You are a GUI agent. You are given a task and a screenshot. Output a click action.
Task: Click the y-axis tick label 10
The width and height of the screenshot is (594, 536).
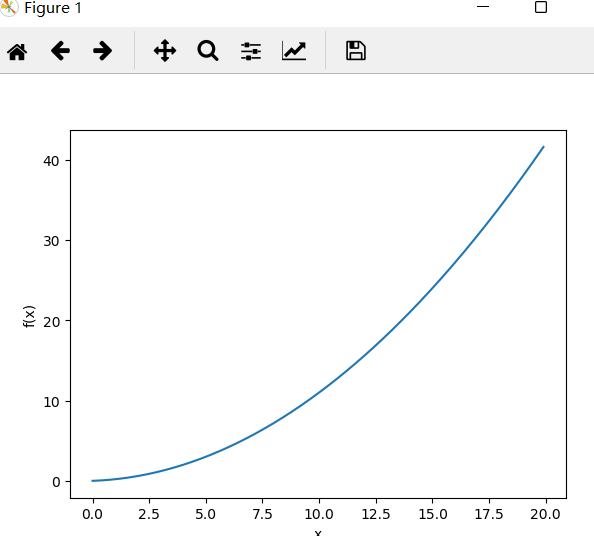tap(52, 402)
